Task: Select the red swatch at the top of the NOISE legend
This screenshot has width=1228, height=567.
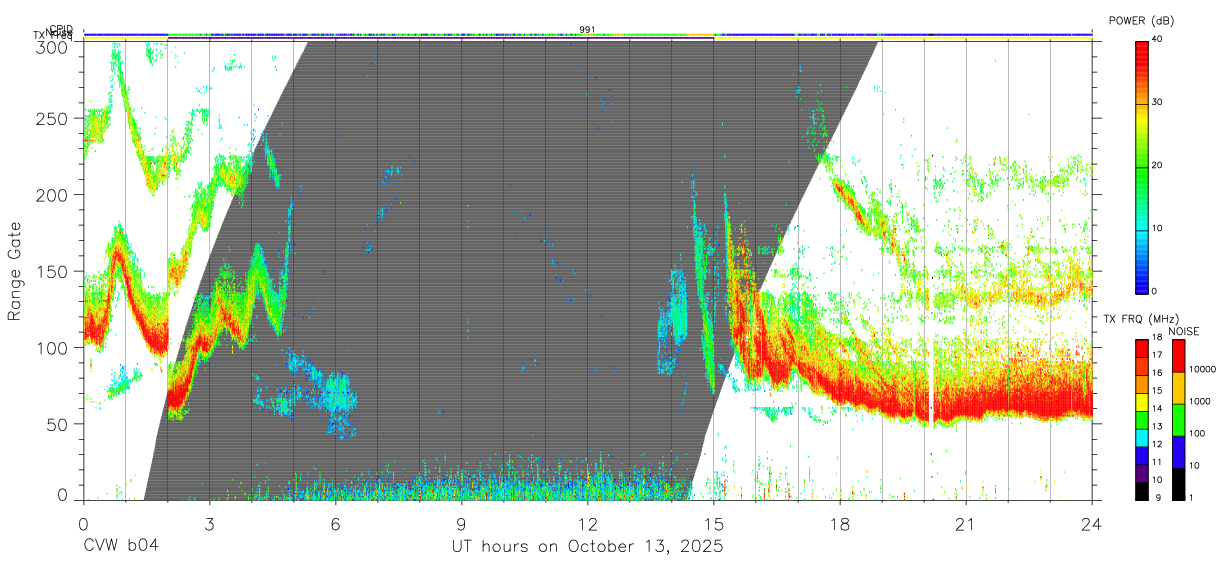Action: click(x=1178, y=356)
